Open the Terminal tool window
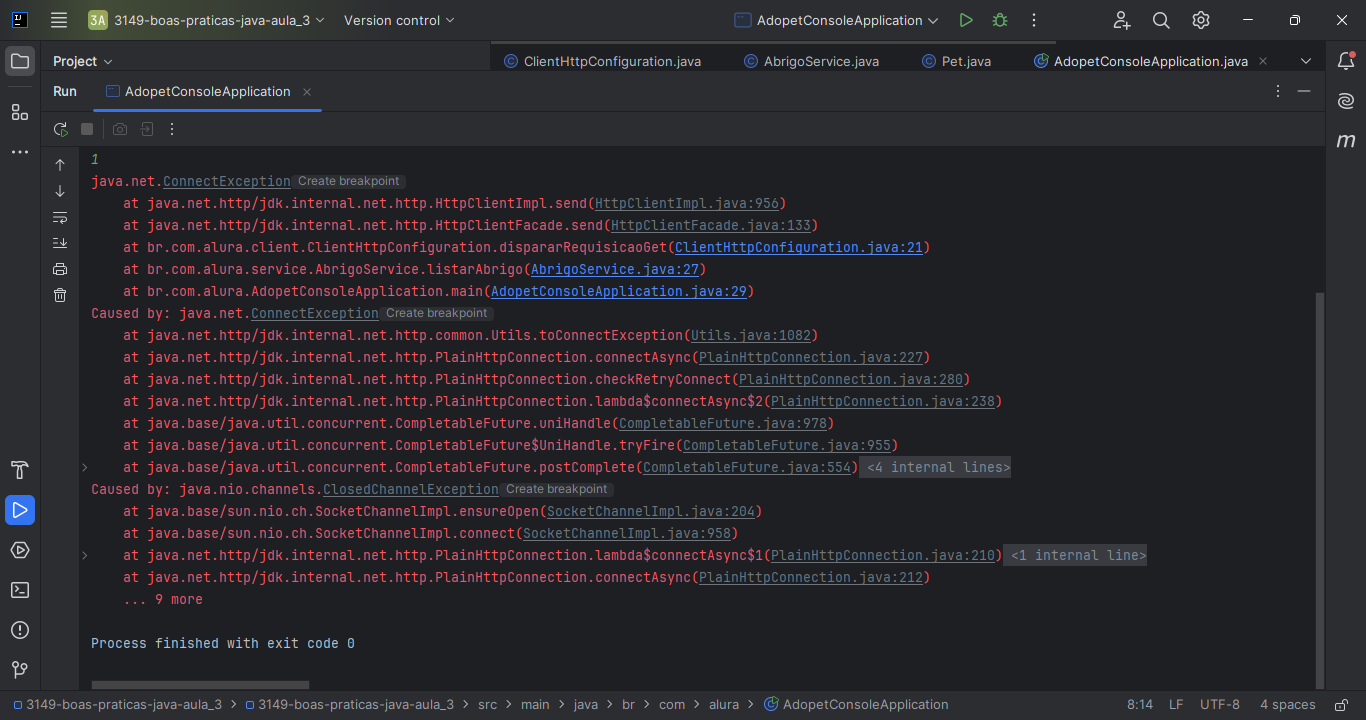This screenshot has height=720, width=1366. 20,590
